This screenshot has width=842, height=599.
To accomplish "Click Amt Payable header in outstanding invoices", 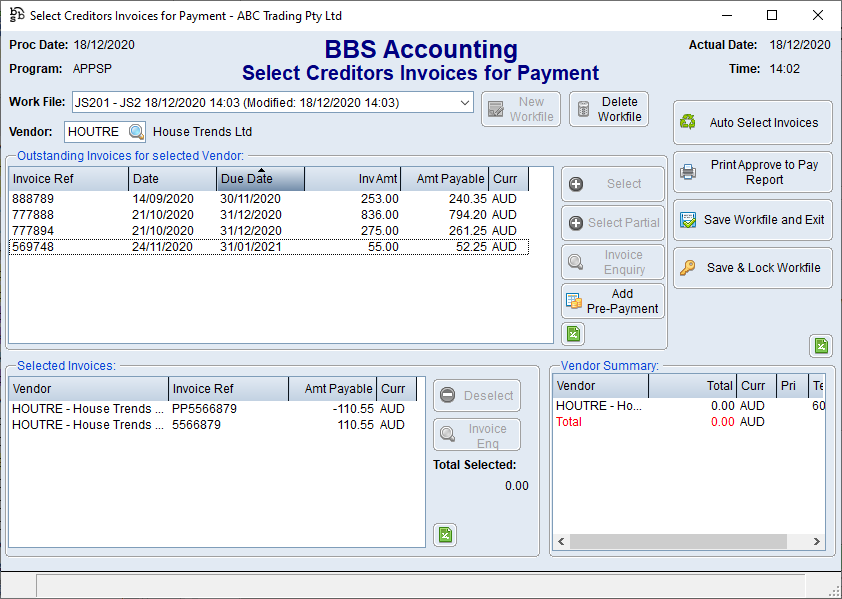I will [450, 179].
